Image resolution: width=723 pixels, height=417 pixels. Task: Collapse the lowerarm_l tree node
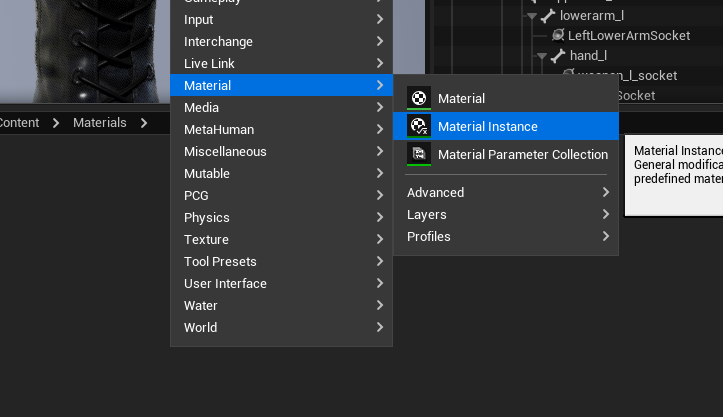(532, 16)
